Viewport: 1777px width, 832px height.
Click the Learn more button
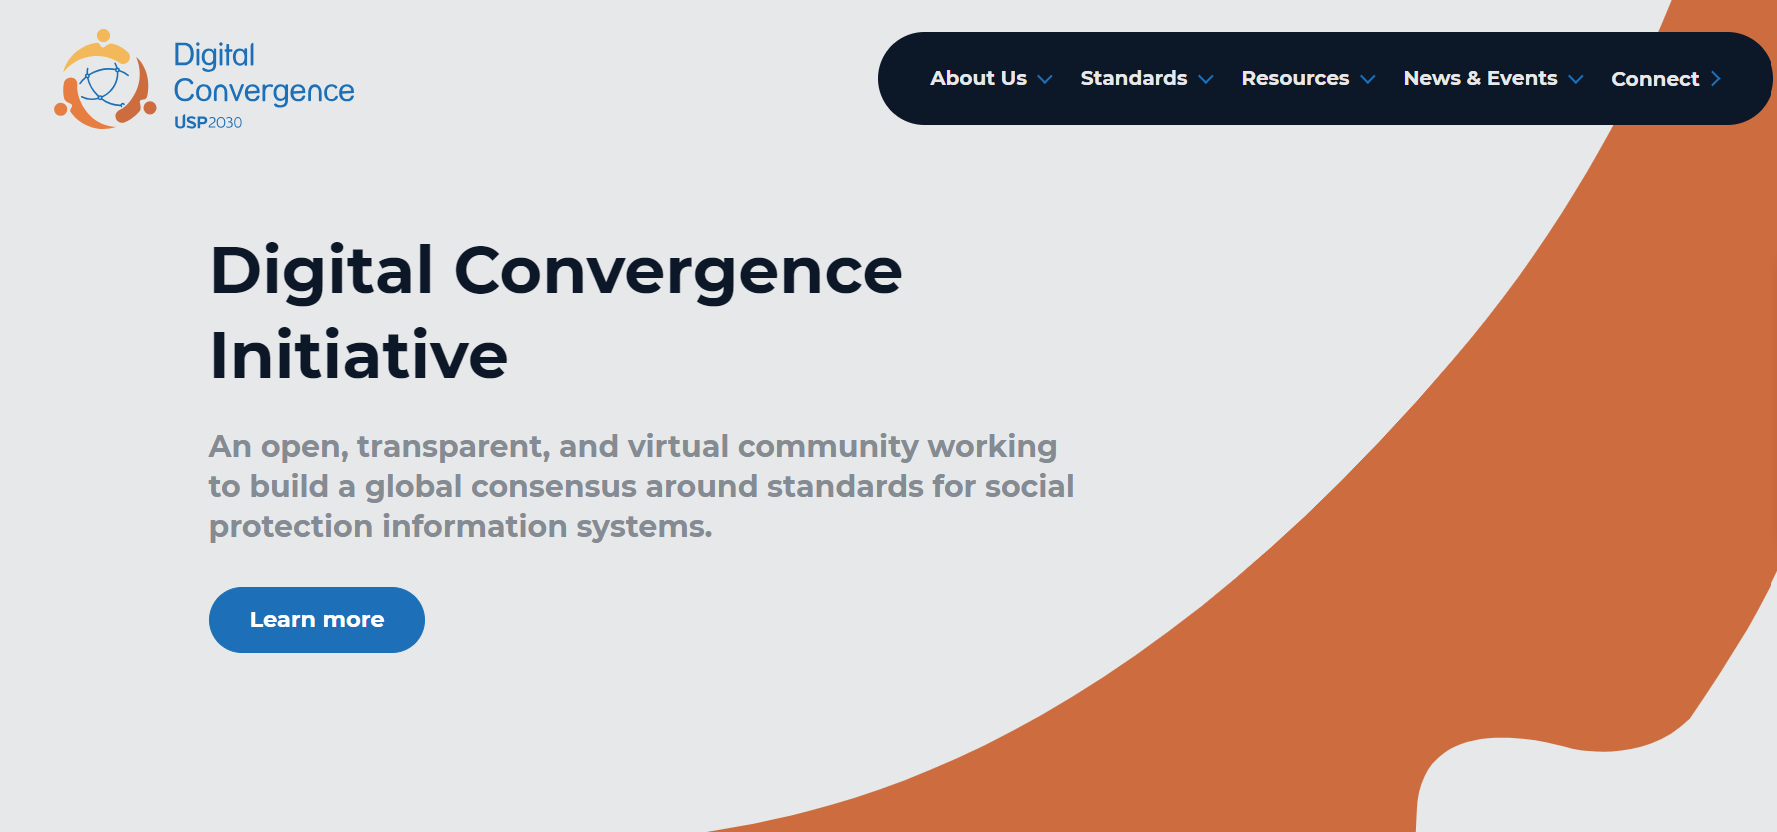tap(317, 620)
